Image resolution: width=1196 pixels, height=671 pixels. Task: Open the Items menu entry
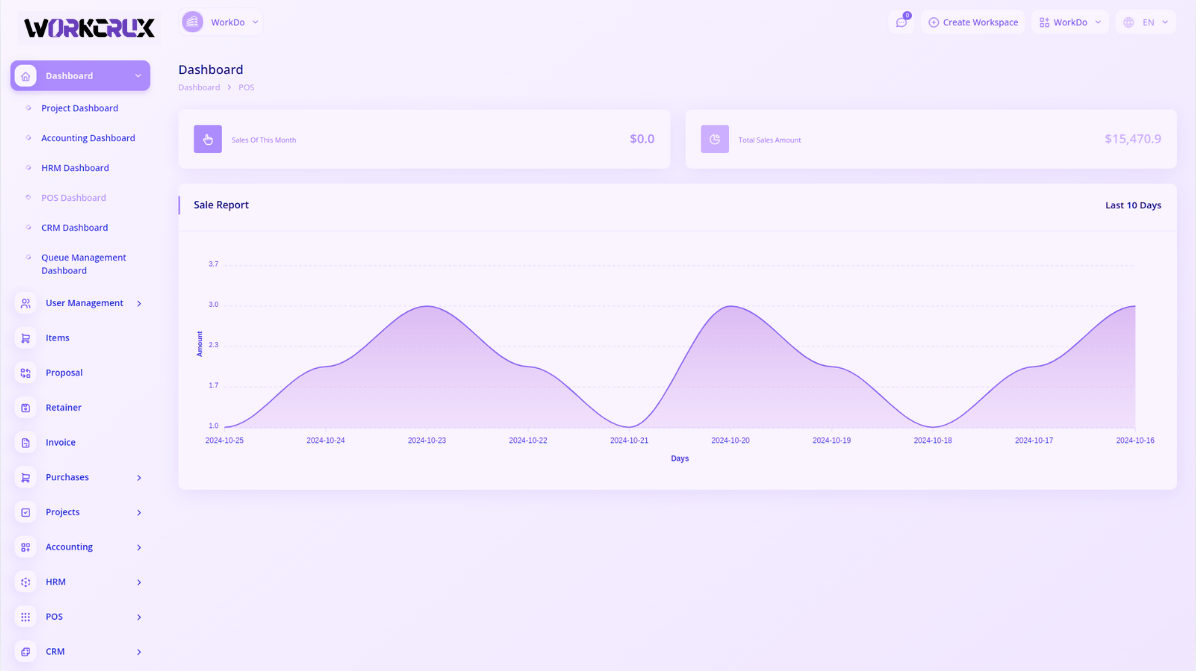[x=57, y=338]
